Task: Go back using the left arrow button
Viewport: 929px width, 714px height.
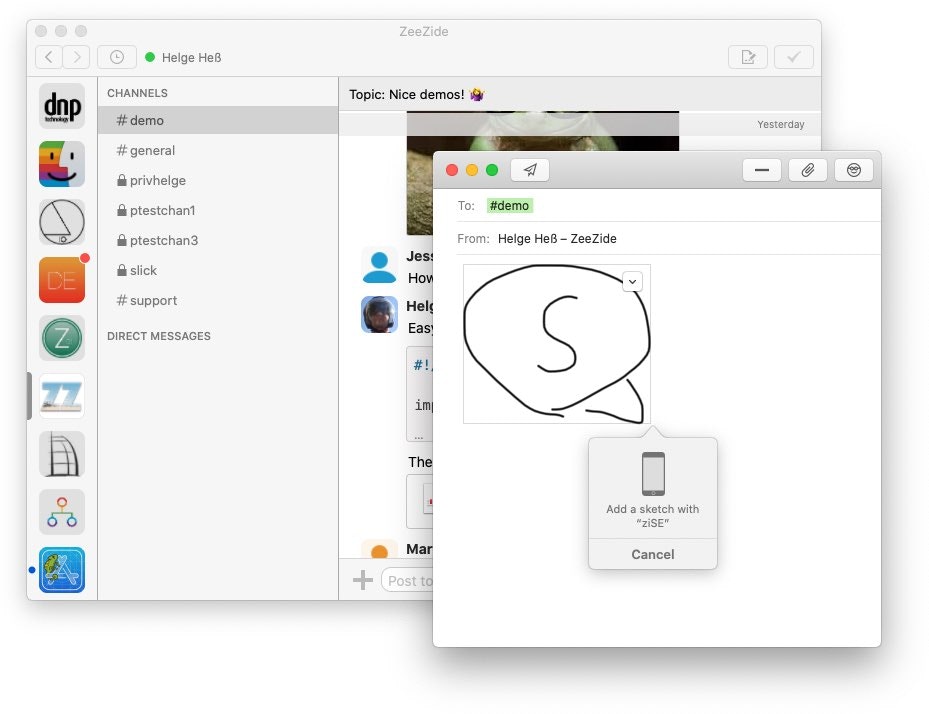Action: pos(48,57)
